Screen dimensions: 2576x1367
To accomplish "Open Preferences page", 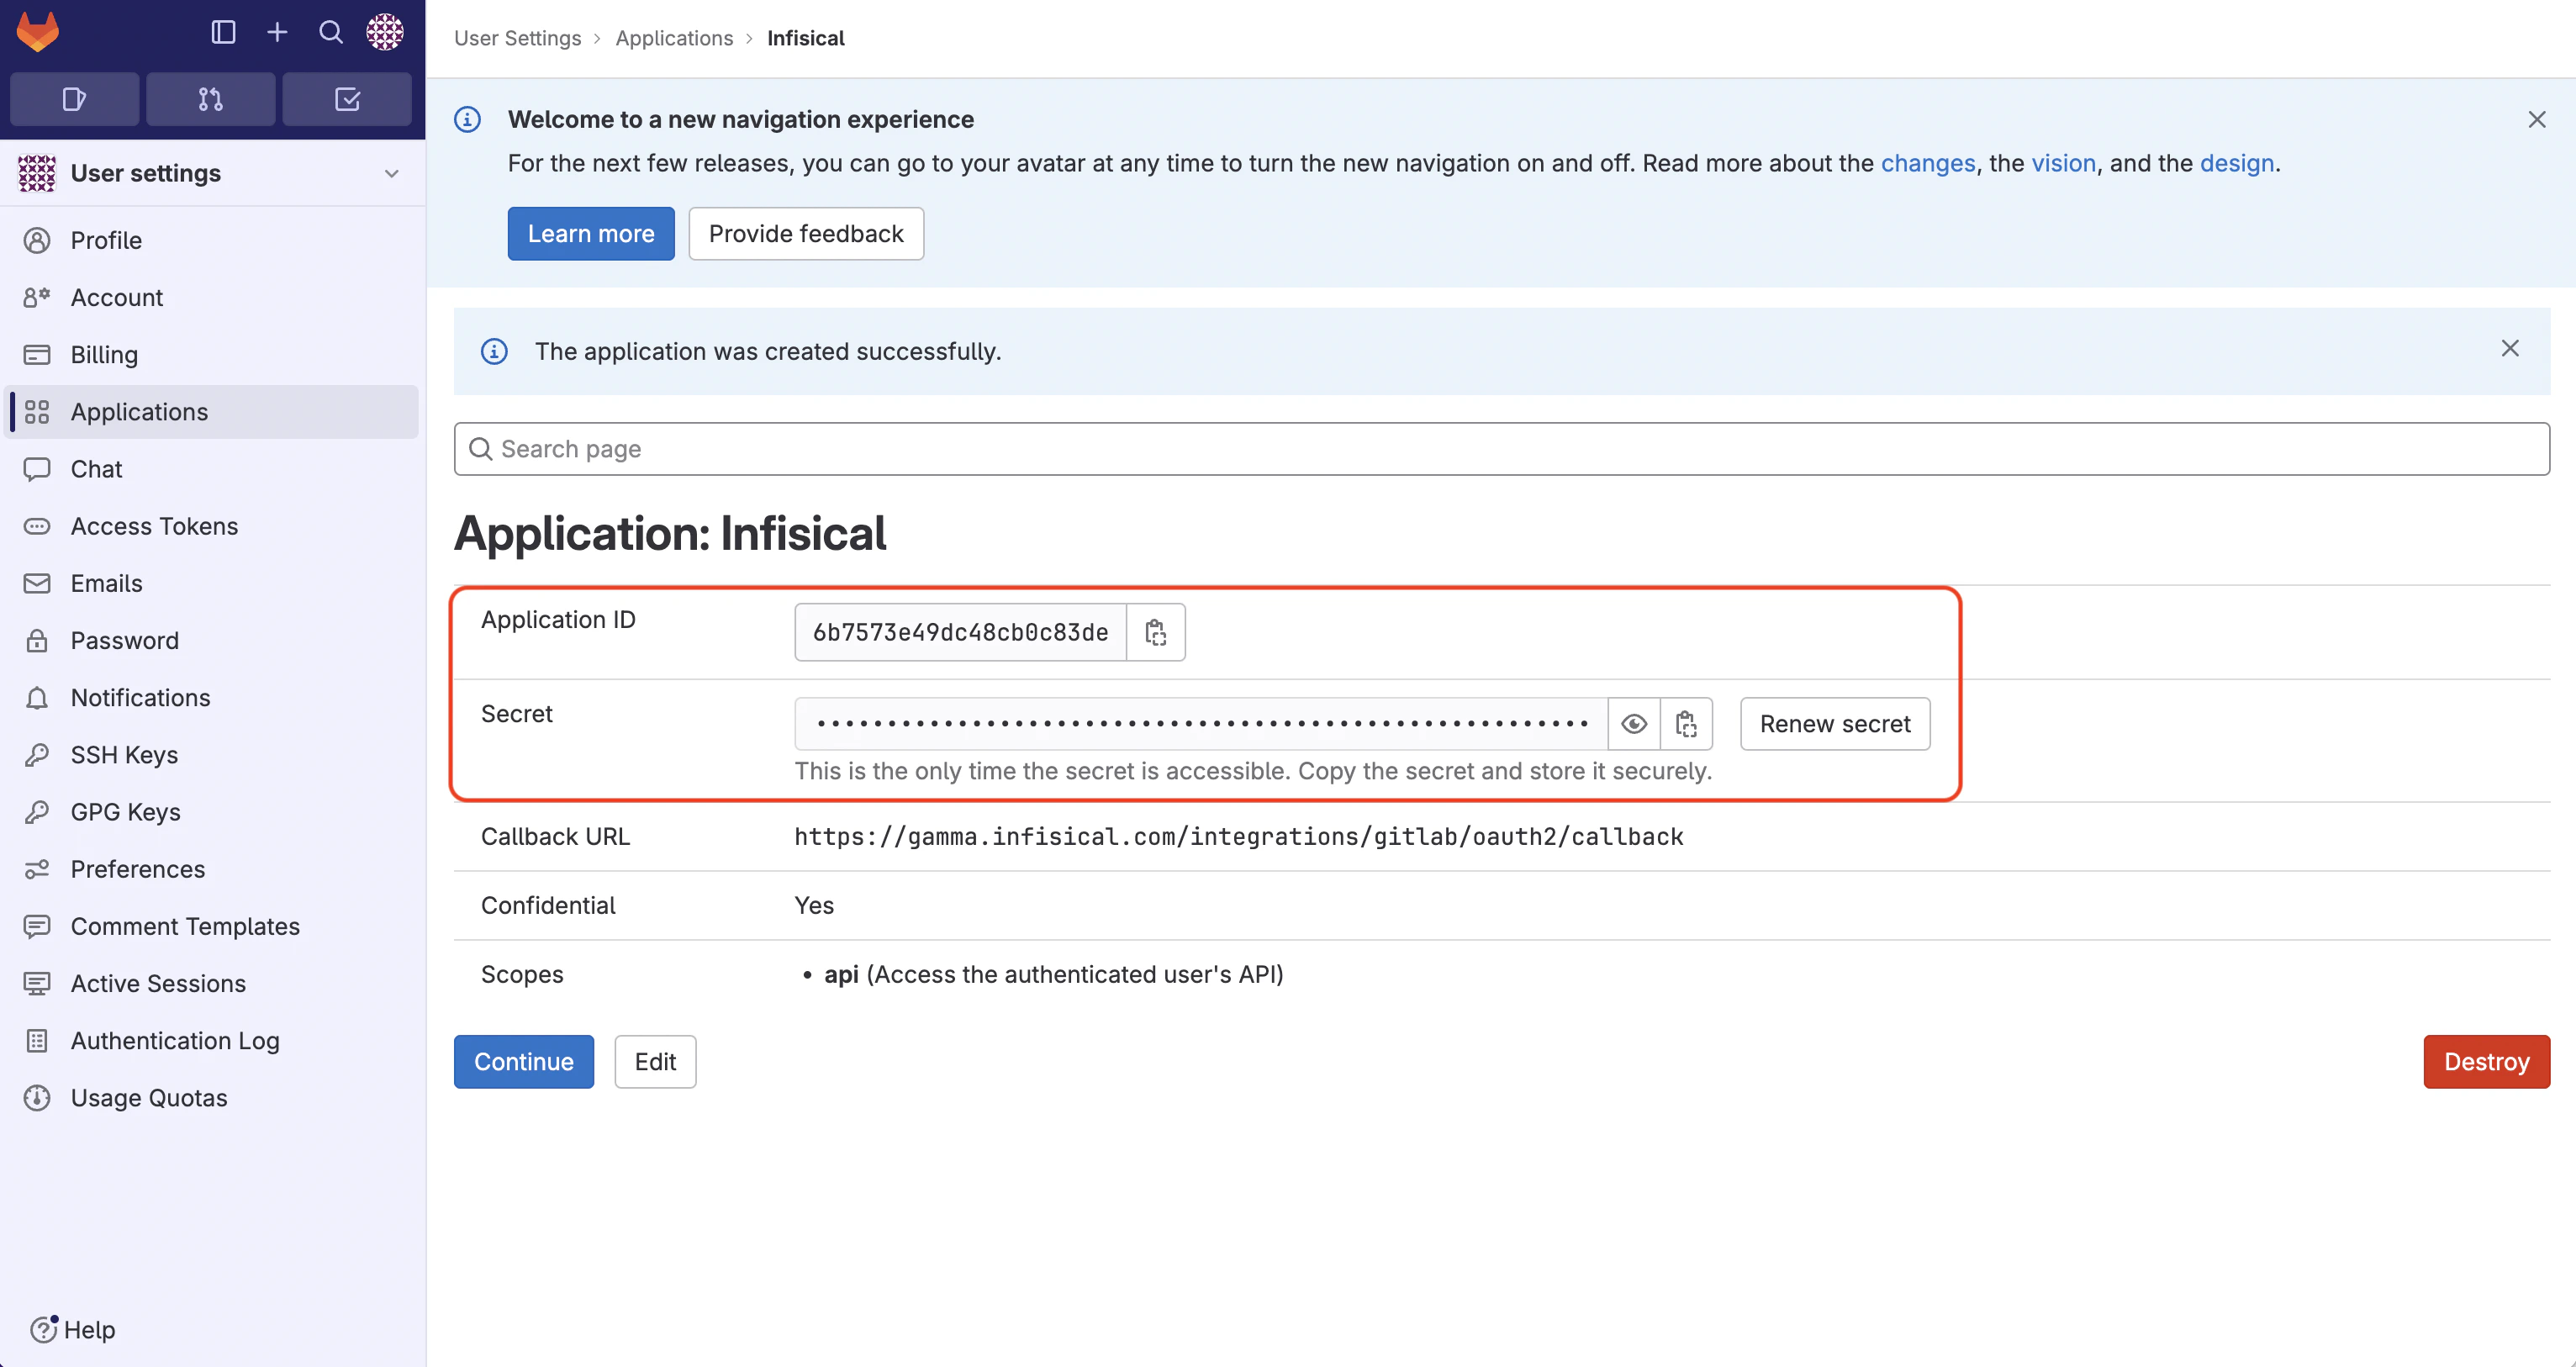I will [212, 869].
